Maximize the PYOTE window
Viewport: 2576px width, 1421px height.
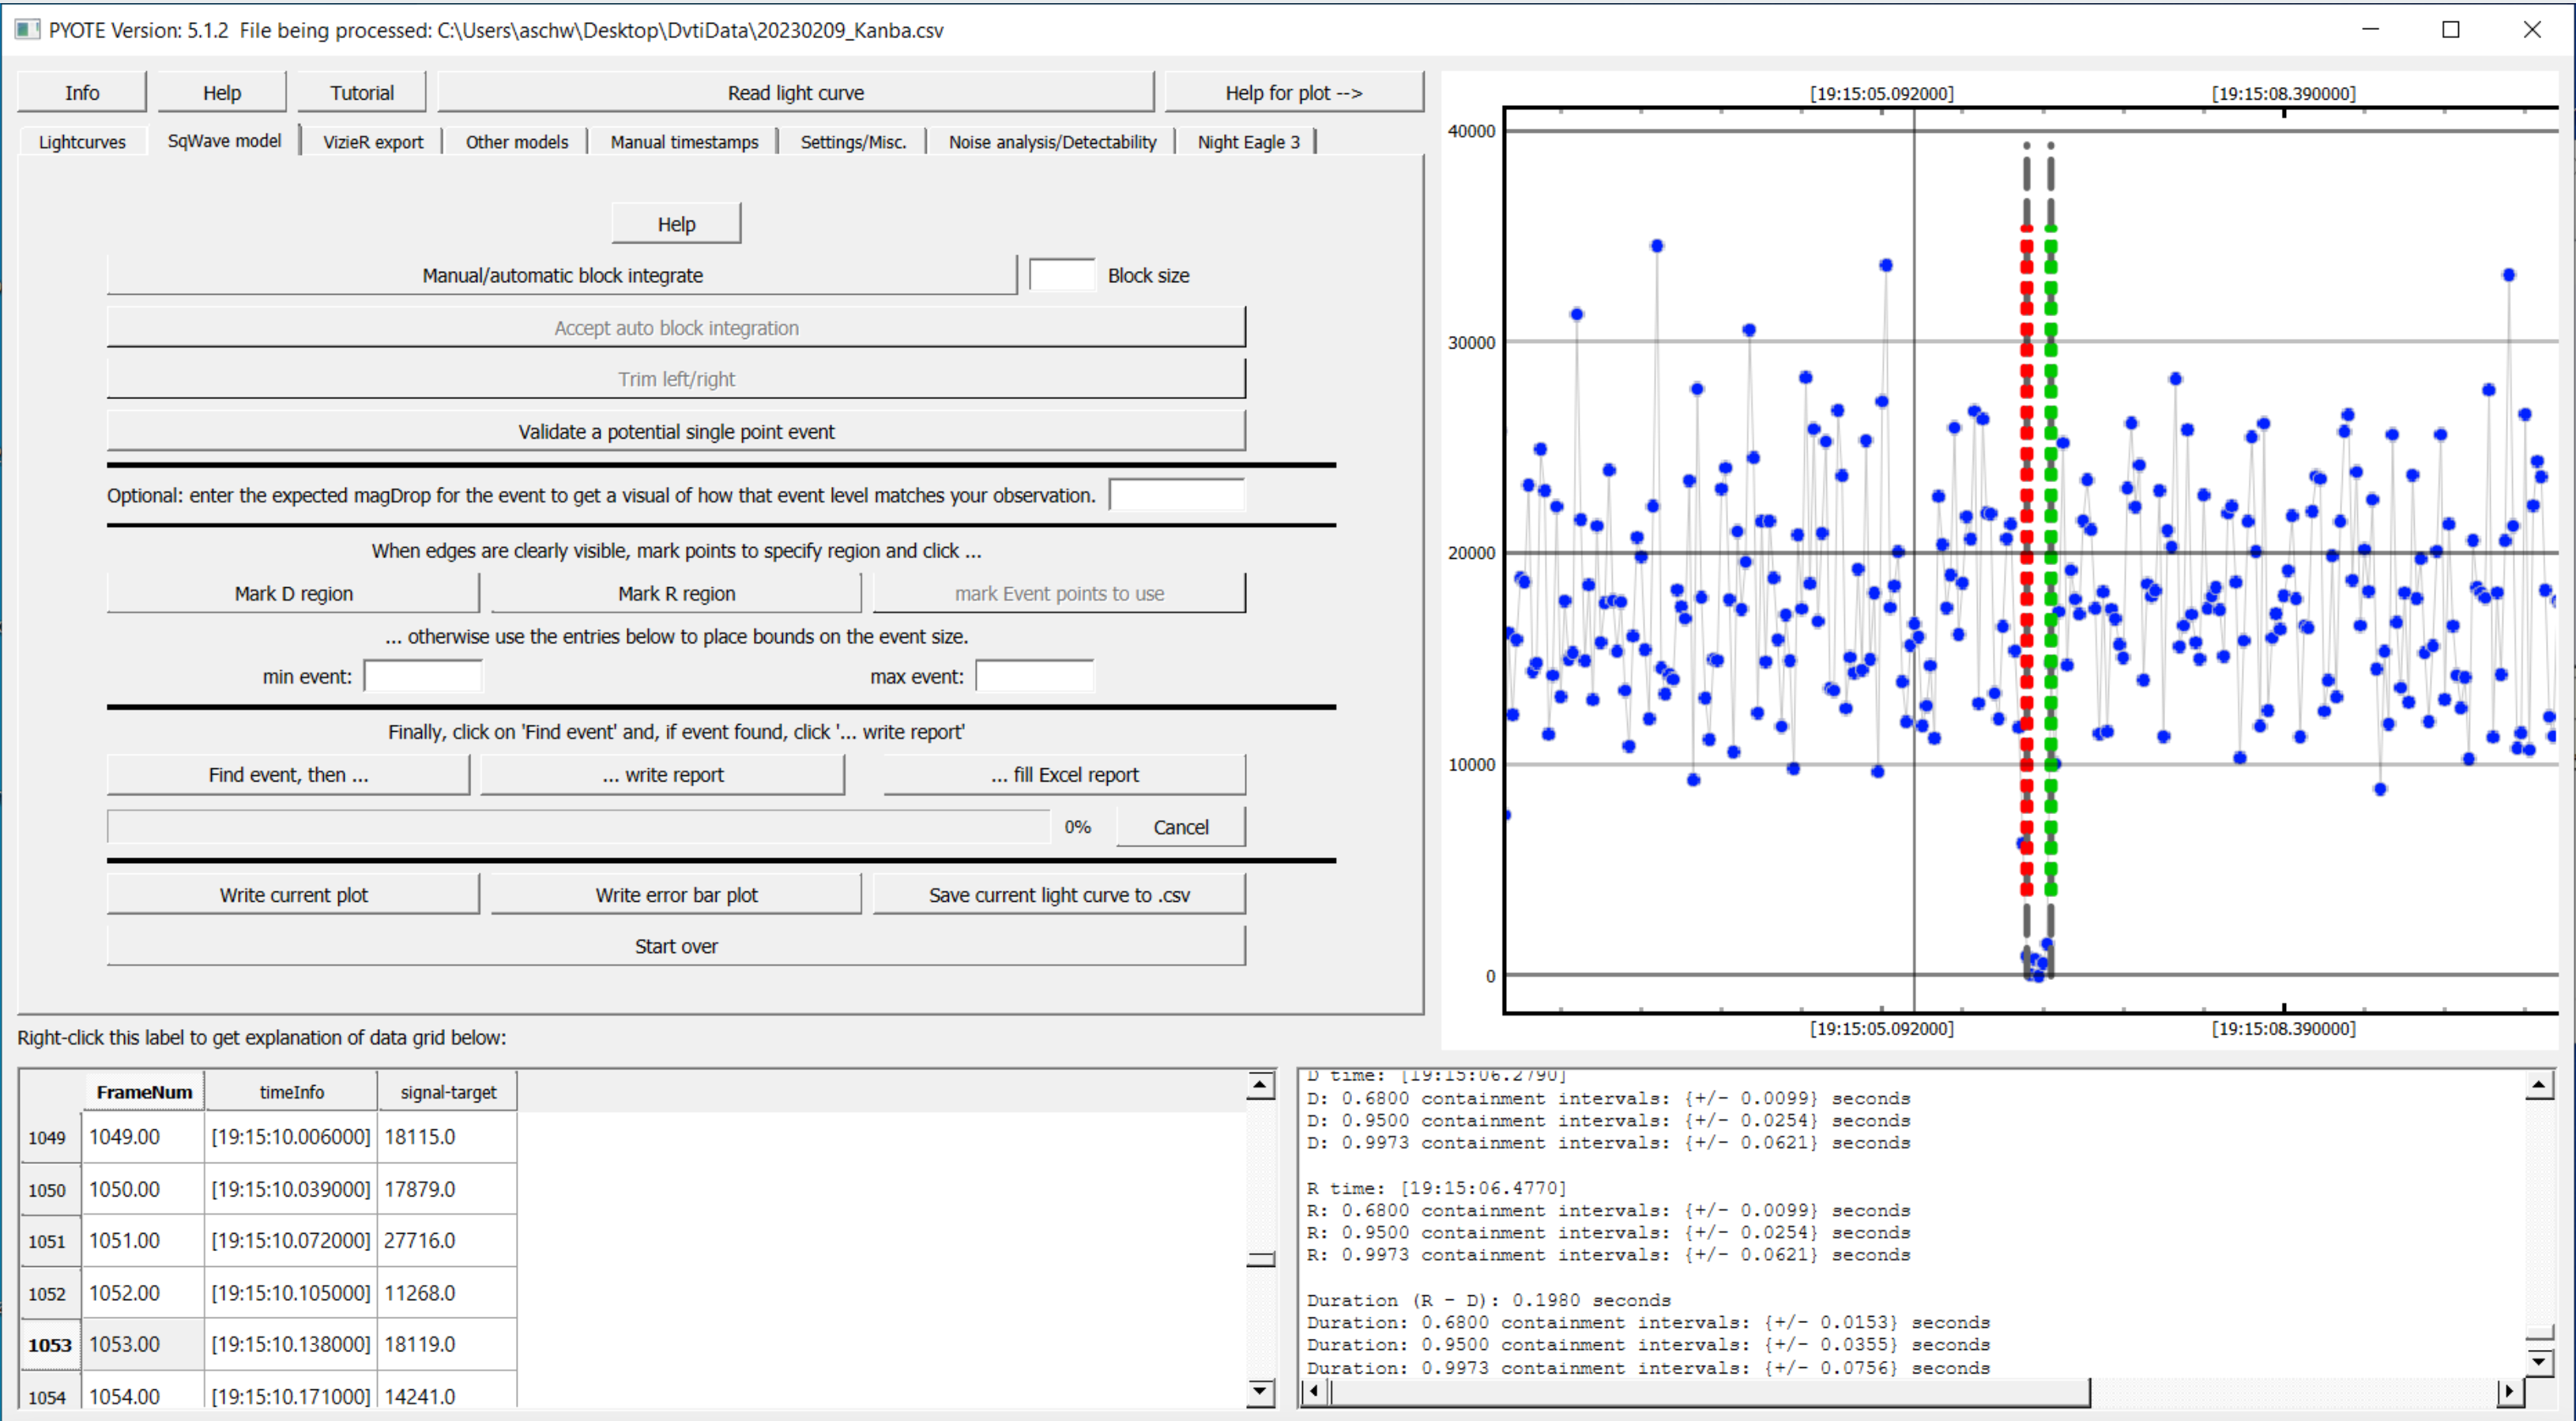(x=2450, y=29)
